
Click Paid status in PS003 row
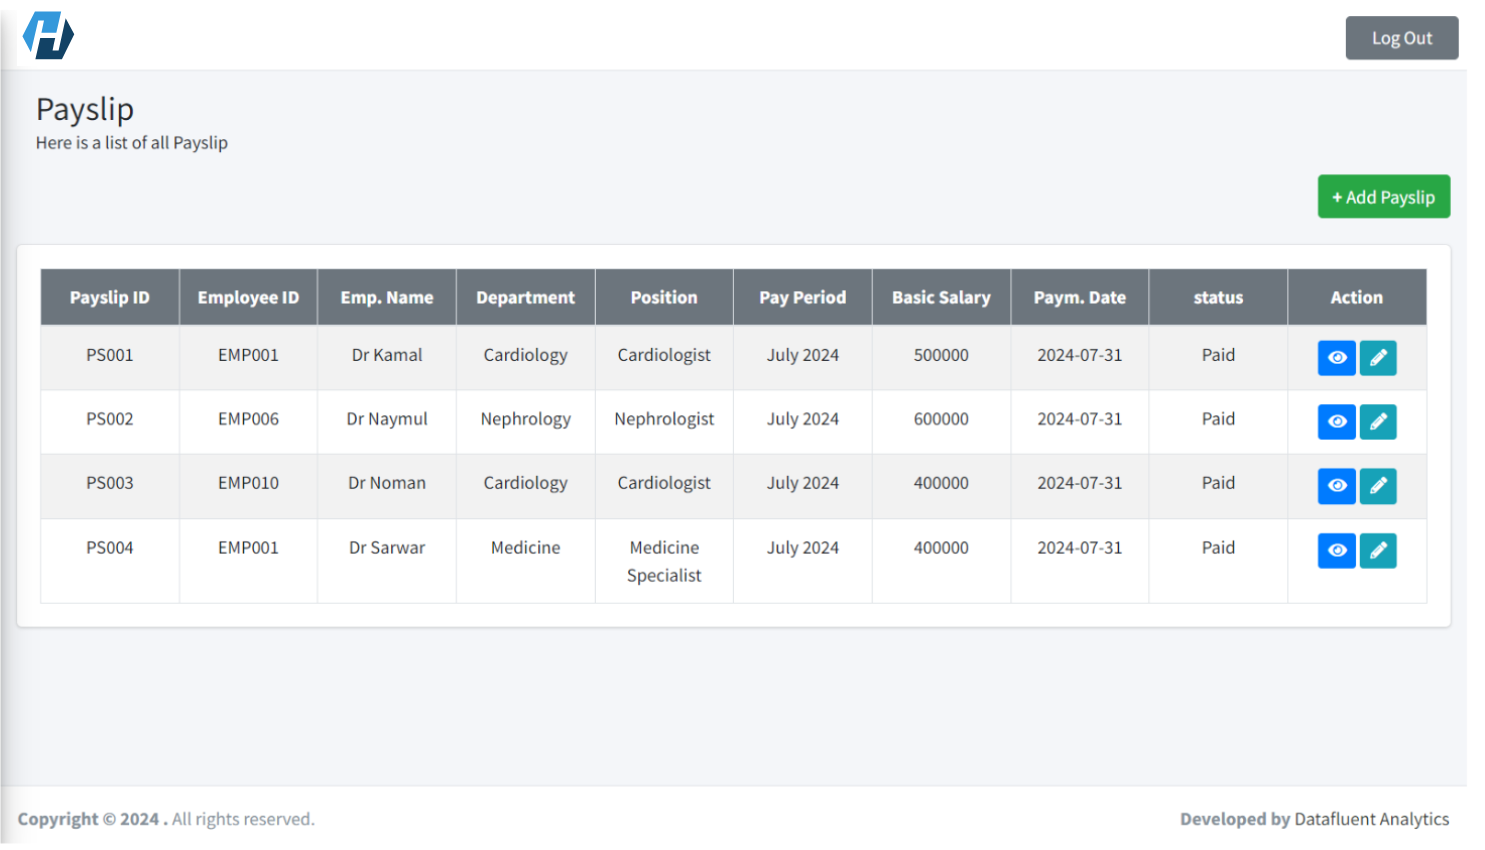pyautogui.click(x=1218, y=483)
